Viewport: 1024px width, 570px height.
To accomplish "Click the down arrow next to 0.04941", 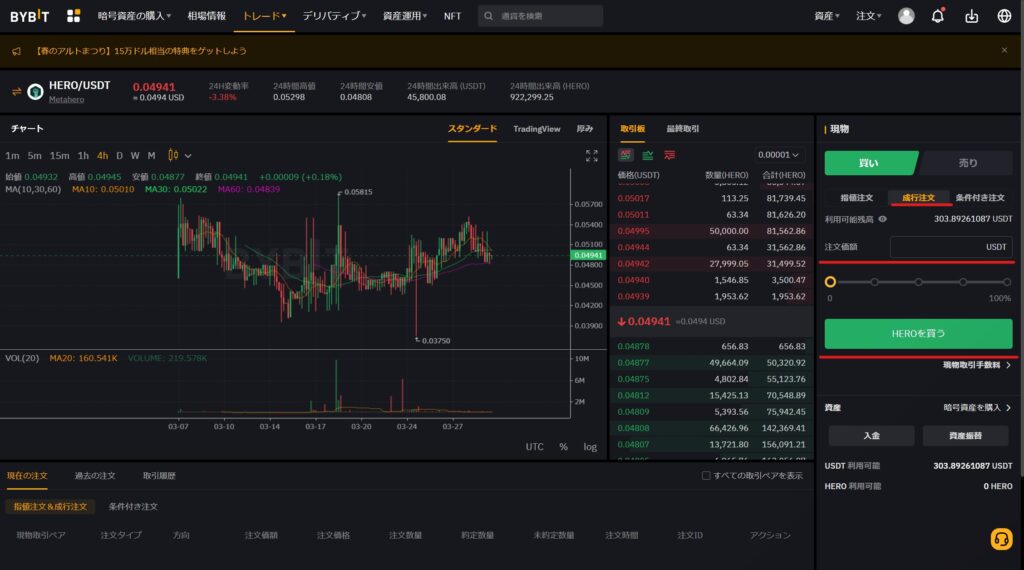I will (622, 321).
